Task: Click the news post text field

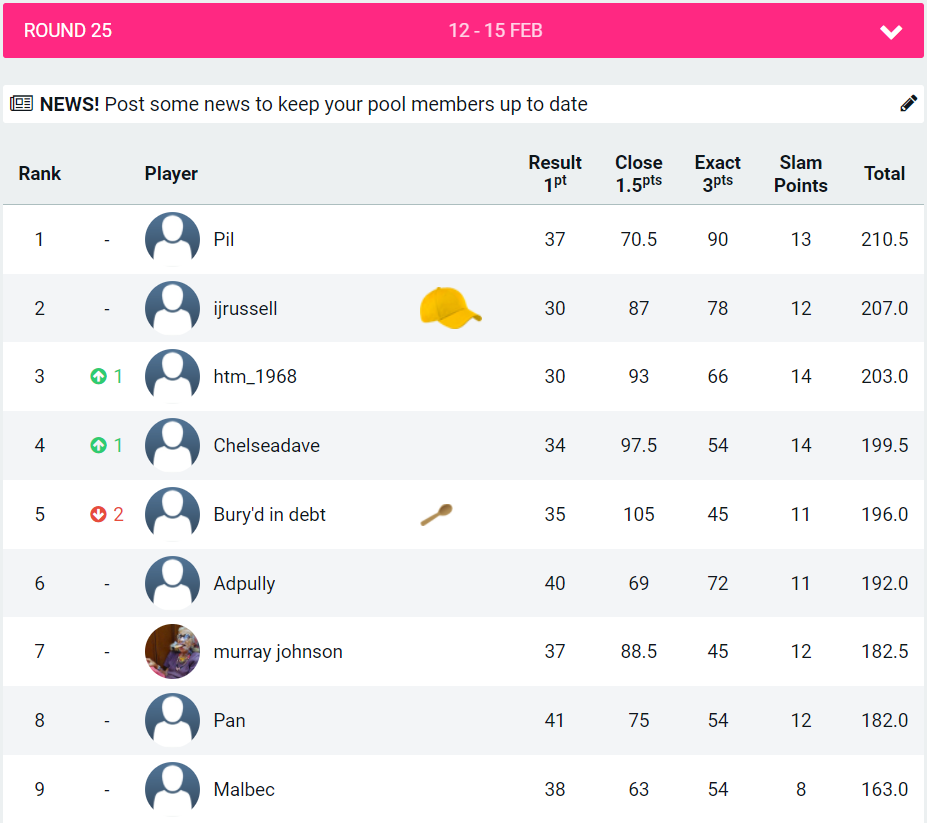Action: [x=345, y=104]
